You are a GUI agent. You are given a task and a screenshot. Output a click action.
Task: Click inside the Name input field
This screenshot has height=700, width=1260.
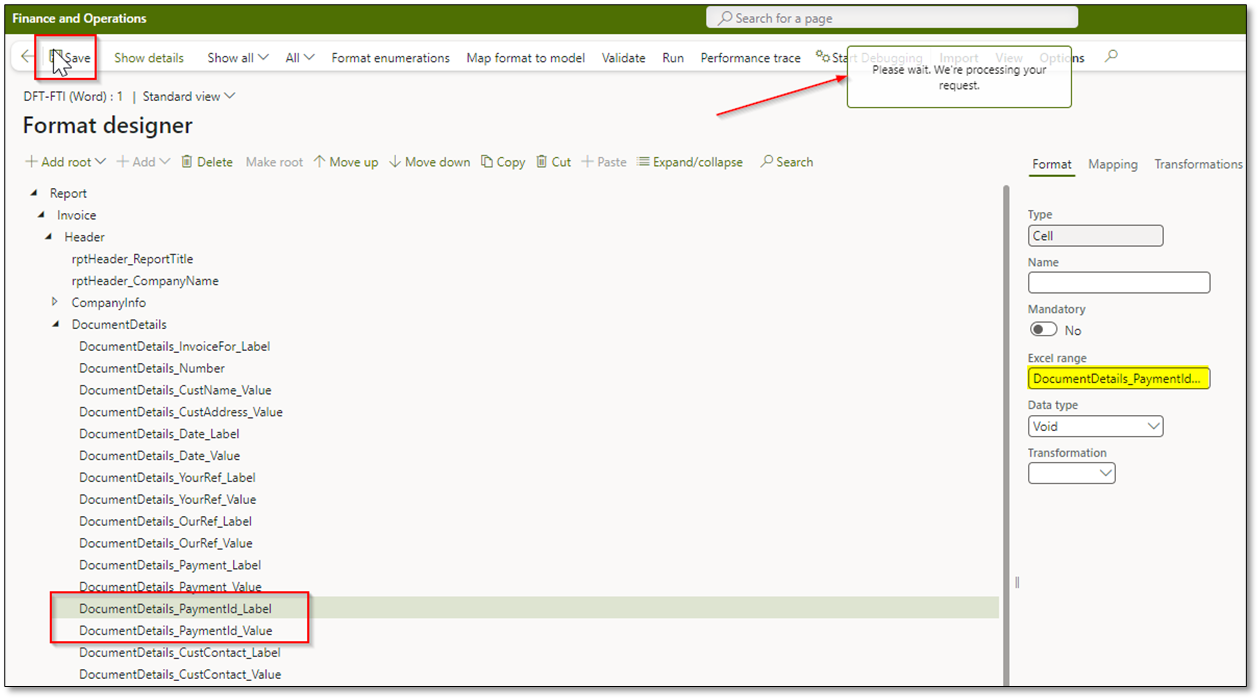pos(1119,282)
